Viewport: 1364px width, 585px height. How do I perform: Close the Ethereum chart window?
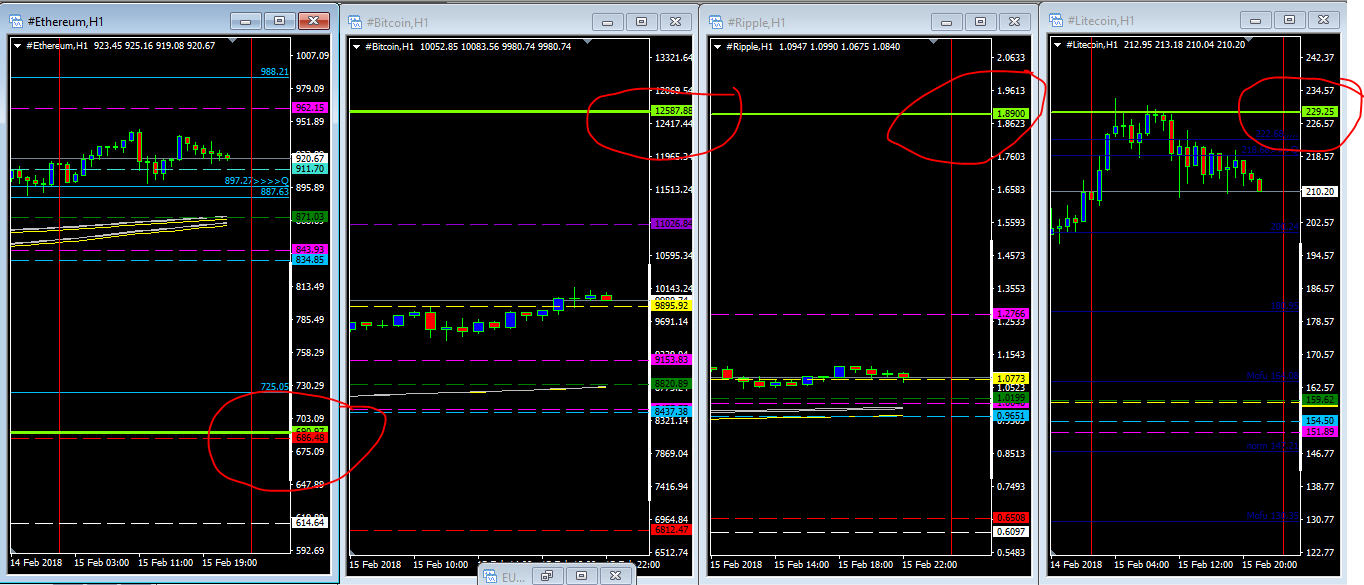[x=314, y=20]
